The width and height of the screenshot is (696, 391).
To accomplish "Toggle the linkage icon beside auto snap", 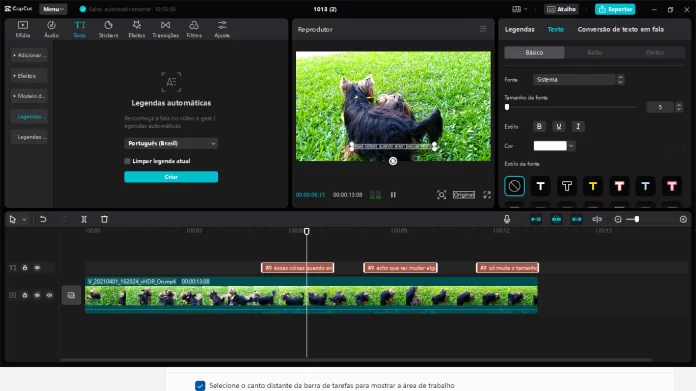I will click(577, 219).
